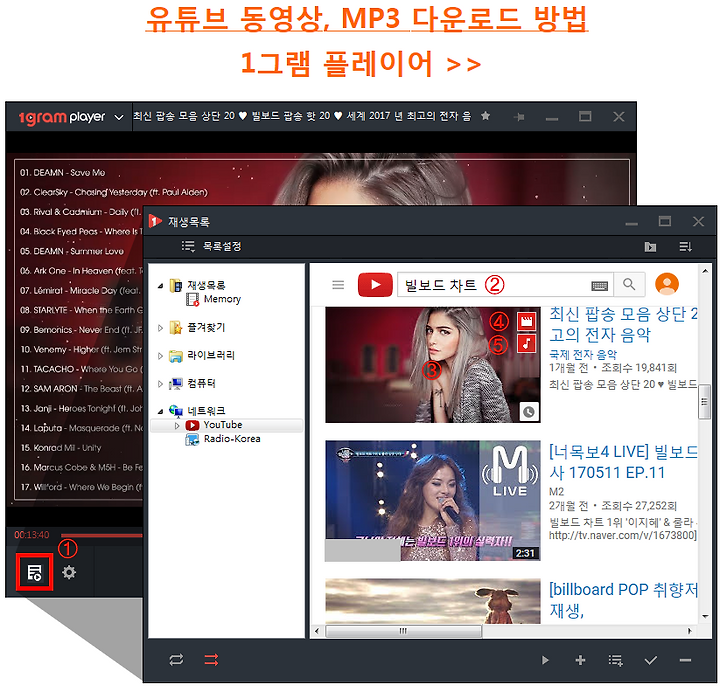720x699 pixels.
Task: Toggle always-on-top pin in player title bar
Action: tap(519, 117)
